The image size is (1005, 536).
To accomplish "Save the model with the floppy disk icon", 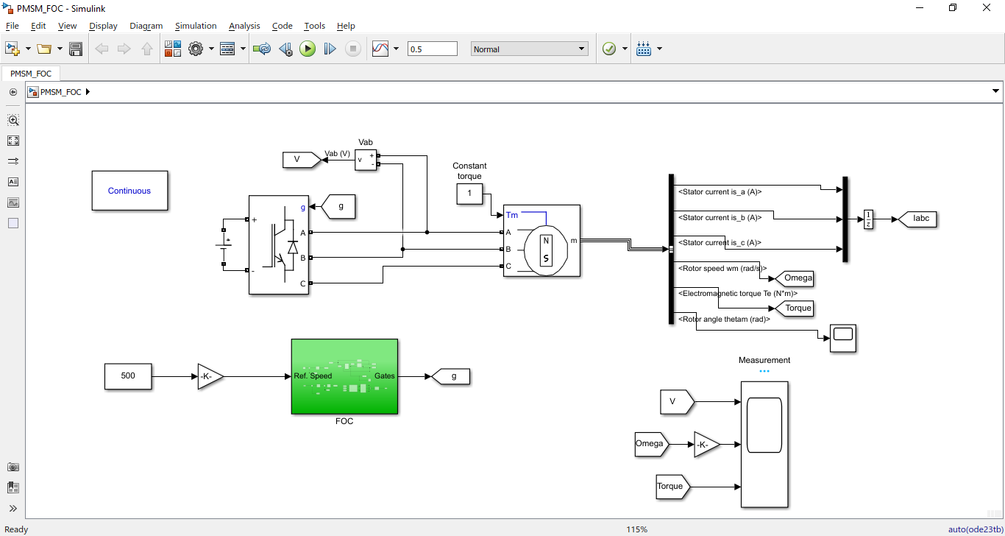I will 76,49.
